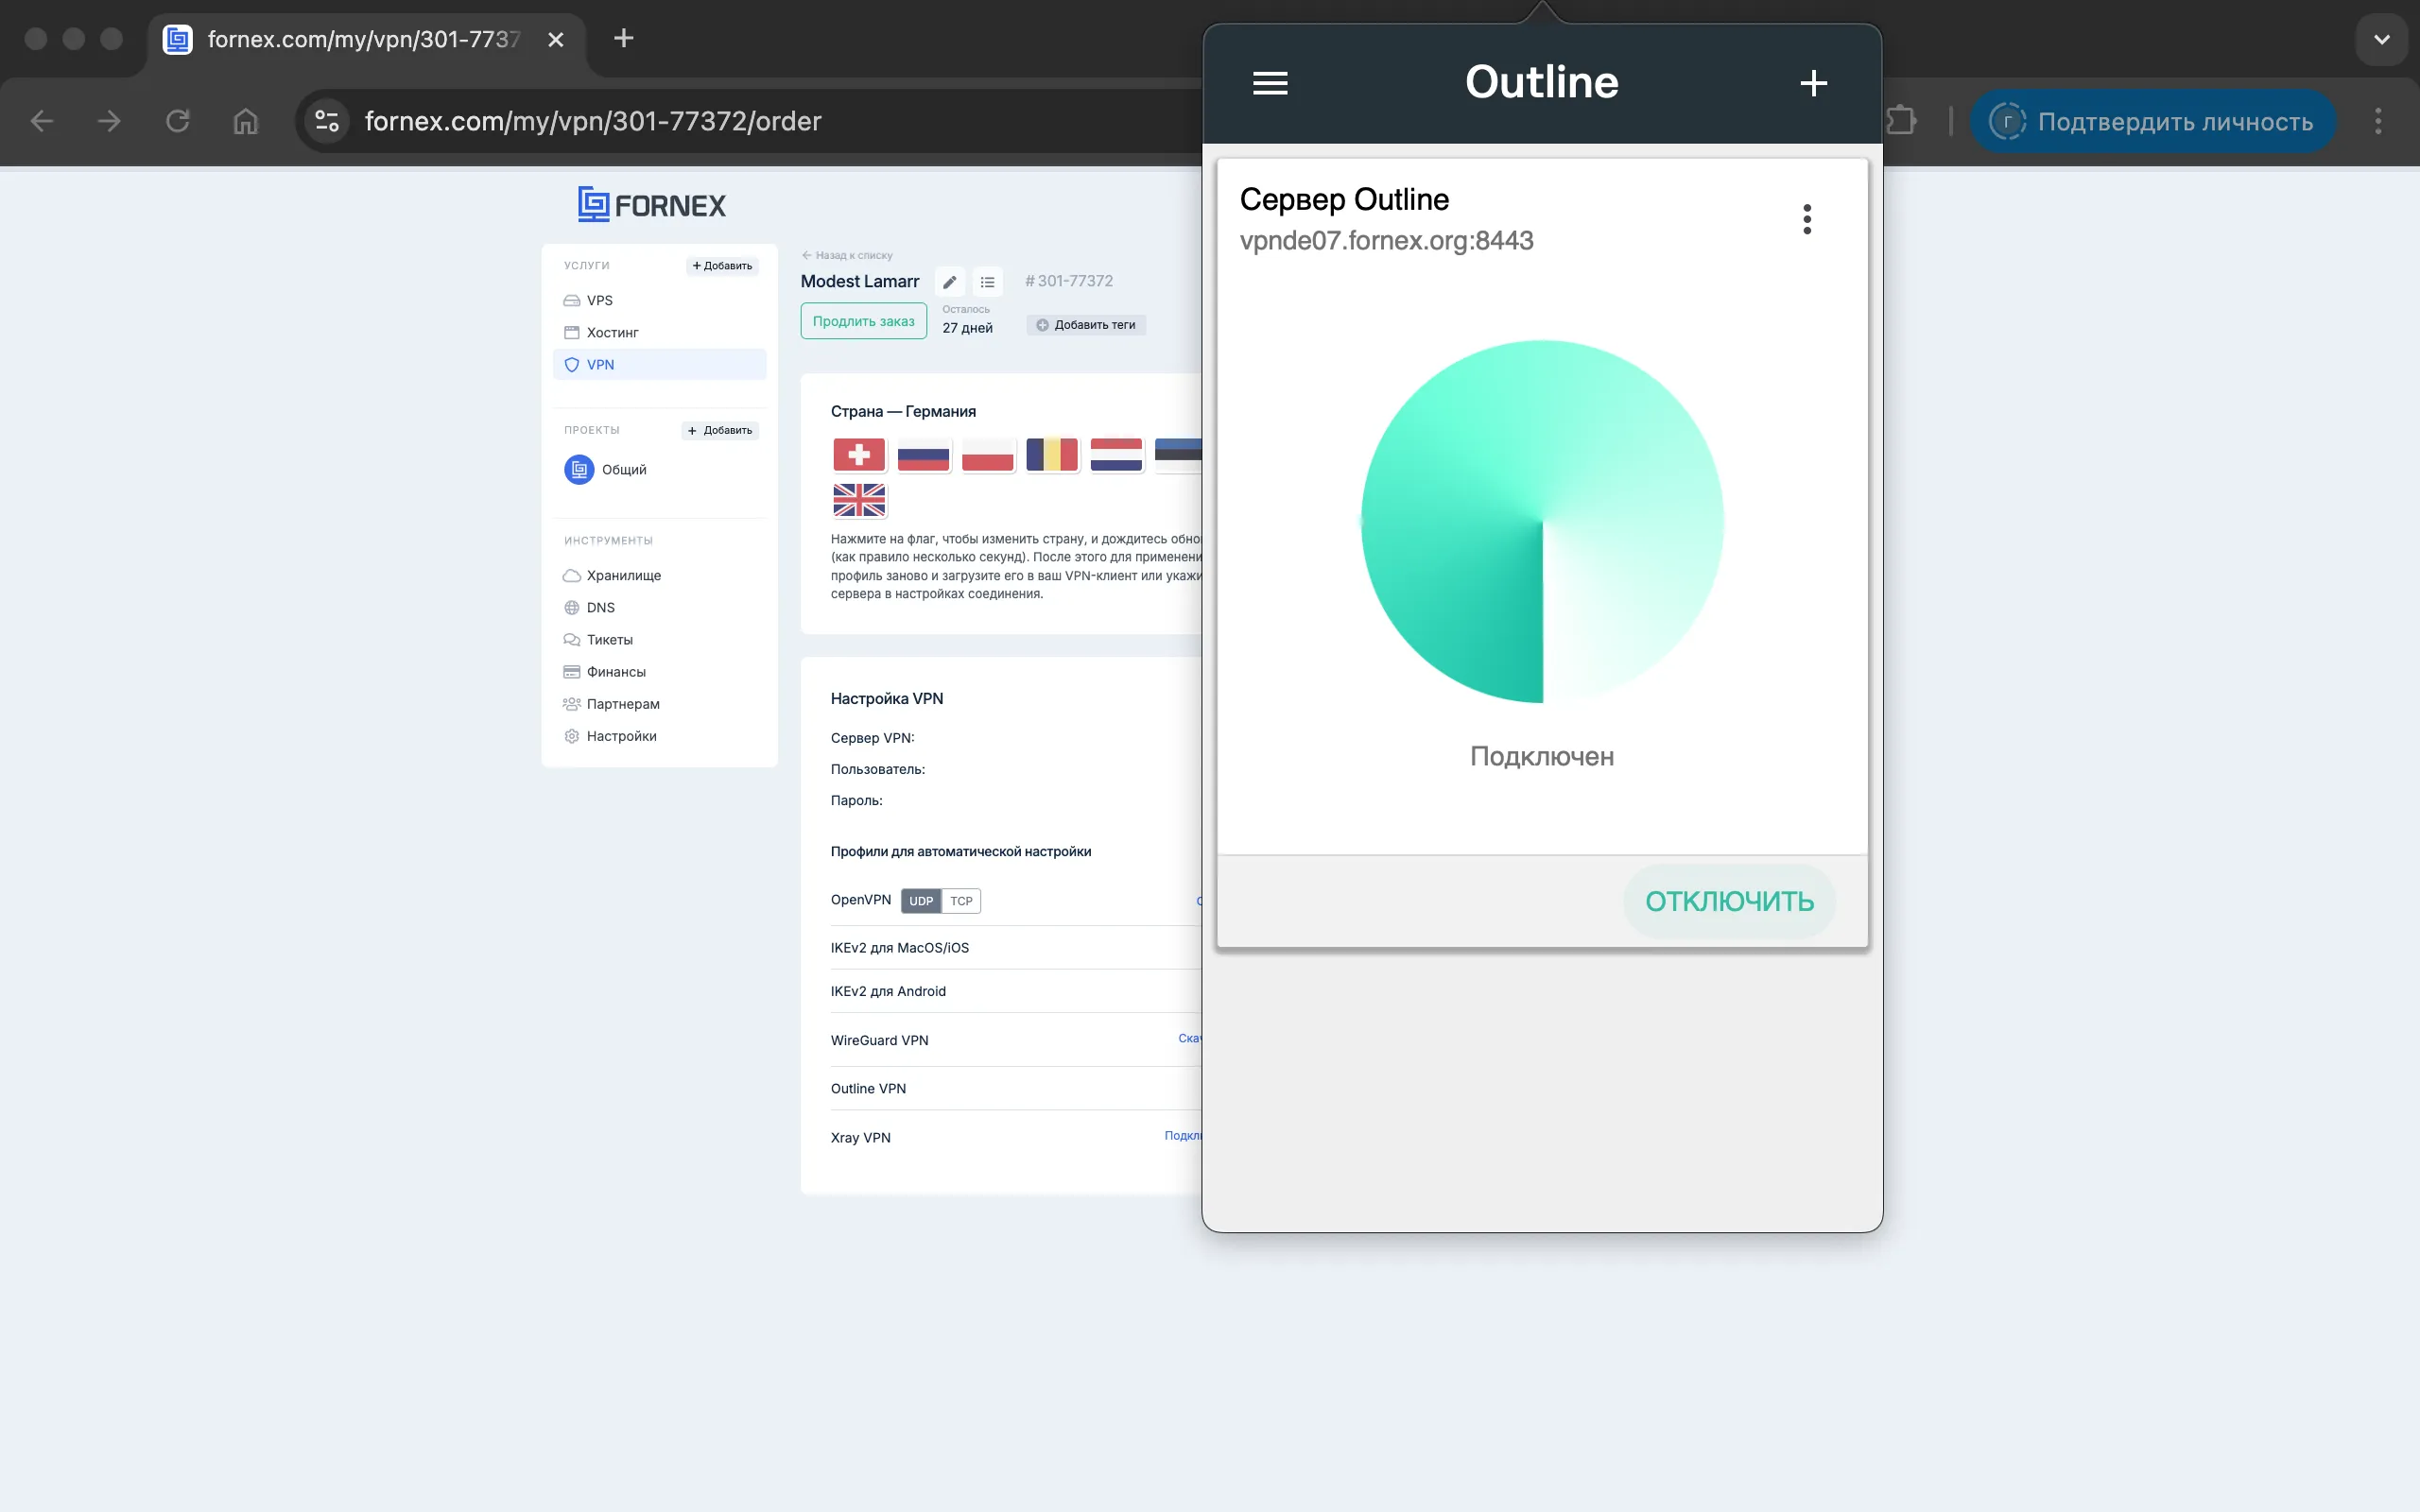
Task: Select VPN in the sidebar
Action: (660, 364)
